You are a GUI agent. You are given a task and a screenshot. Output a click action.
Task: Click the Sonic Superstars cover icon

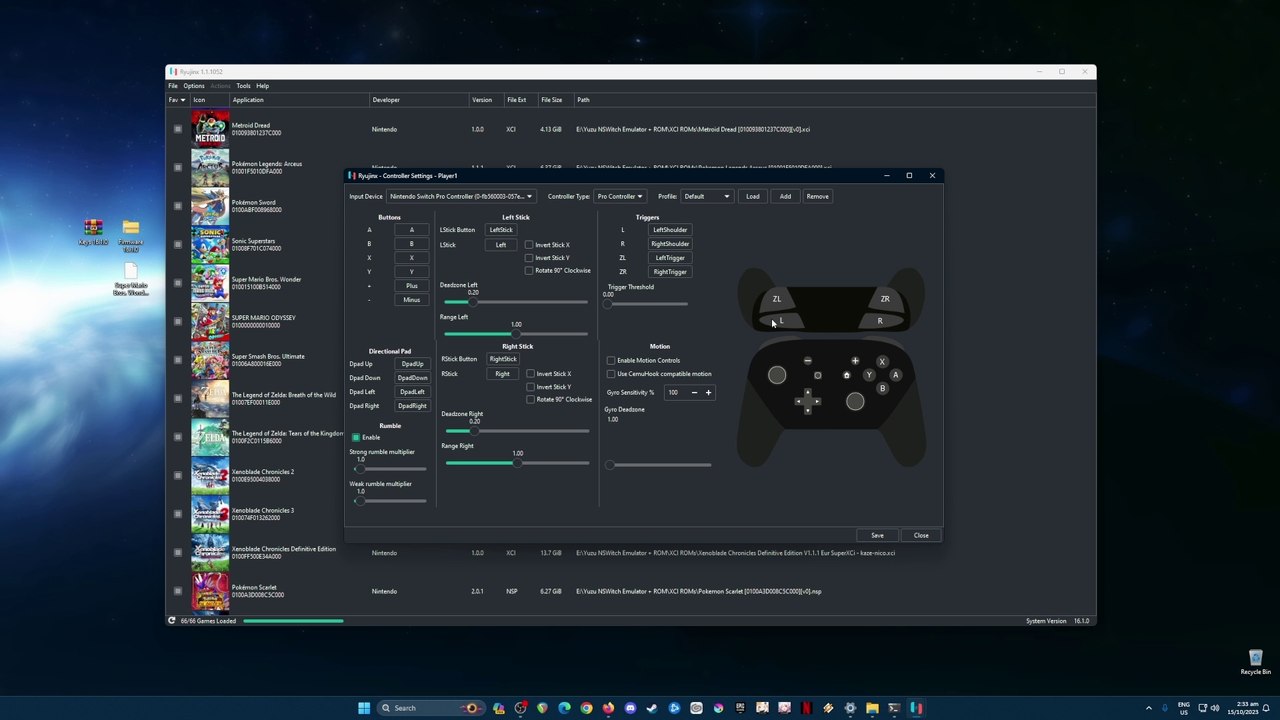[x=210, y=244]
